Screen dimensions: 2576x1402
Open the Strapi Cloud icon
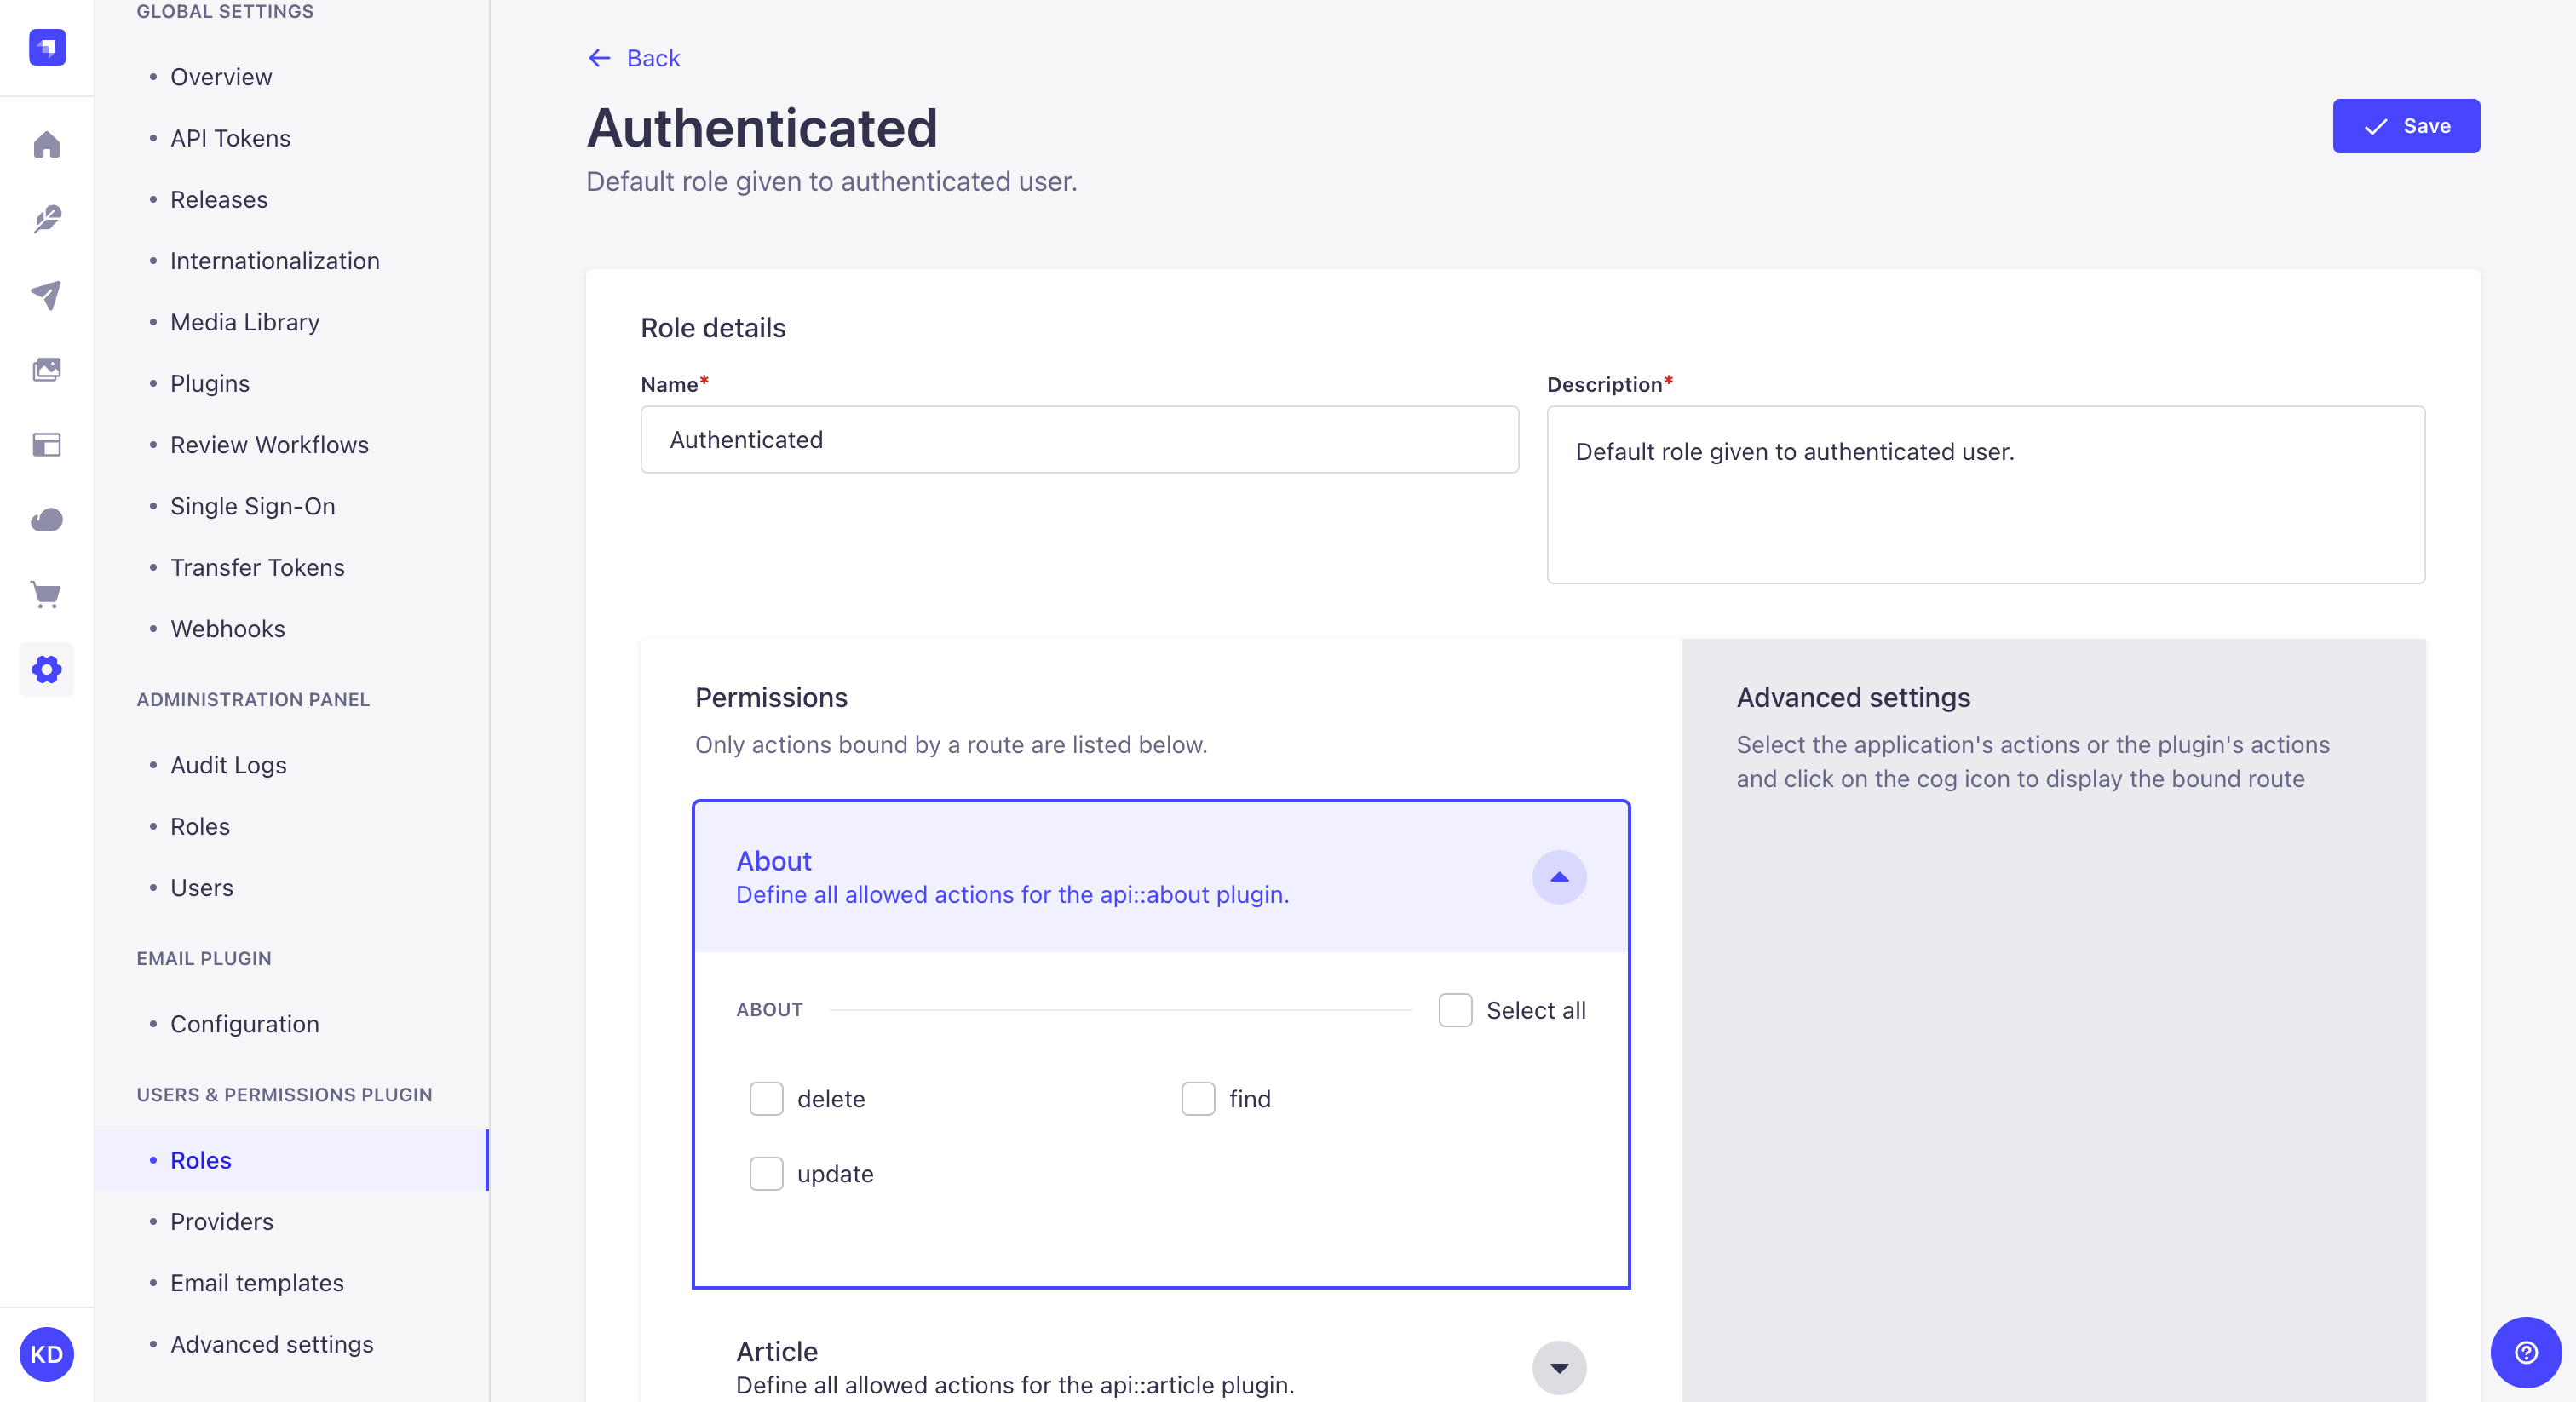[x=46, y=519]
